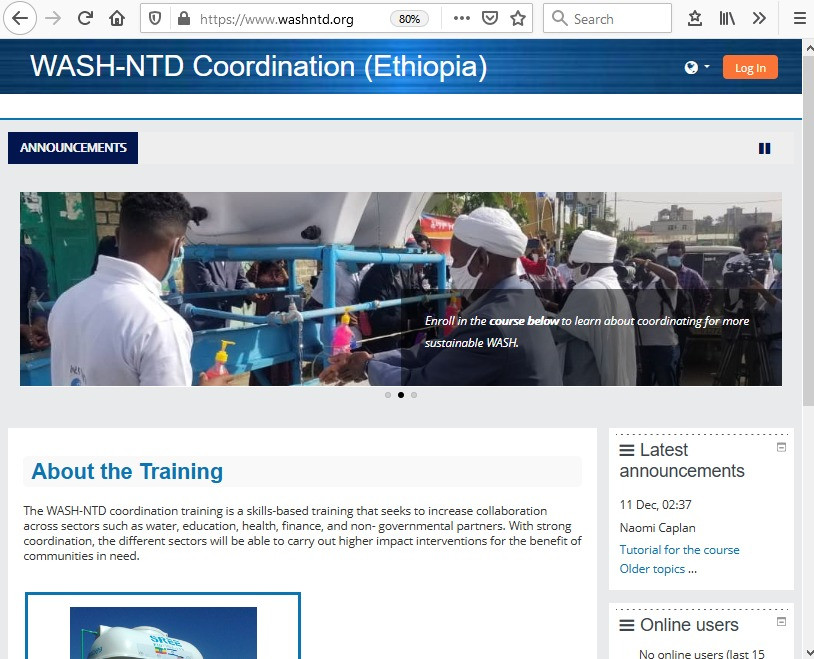The height and width of the screenshot is (659, 814).
Task: Click the page scrollbar down arrow
Action: [808, 652]
